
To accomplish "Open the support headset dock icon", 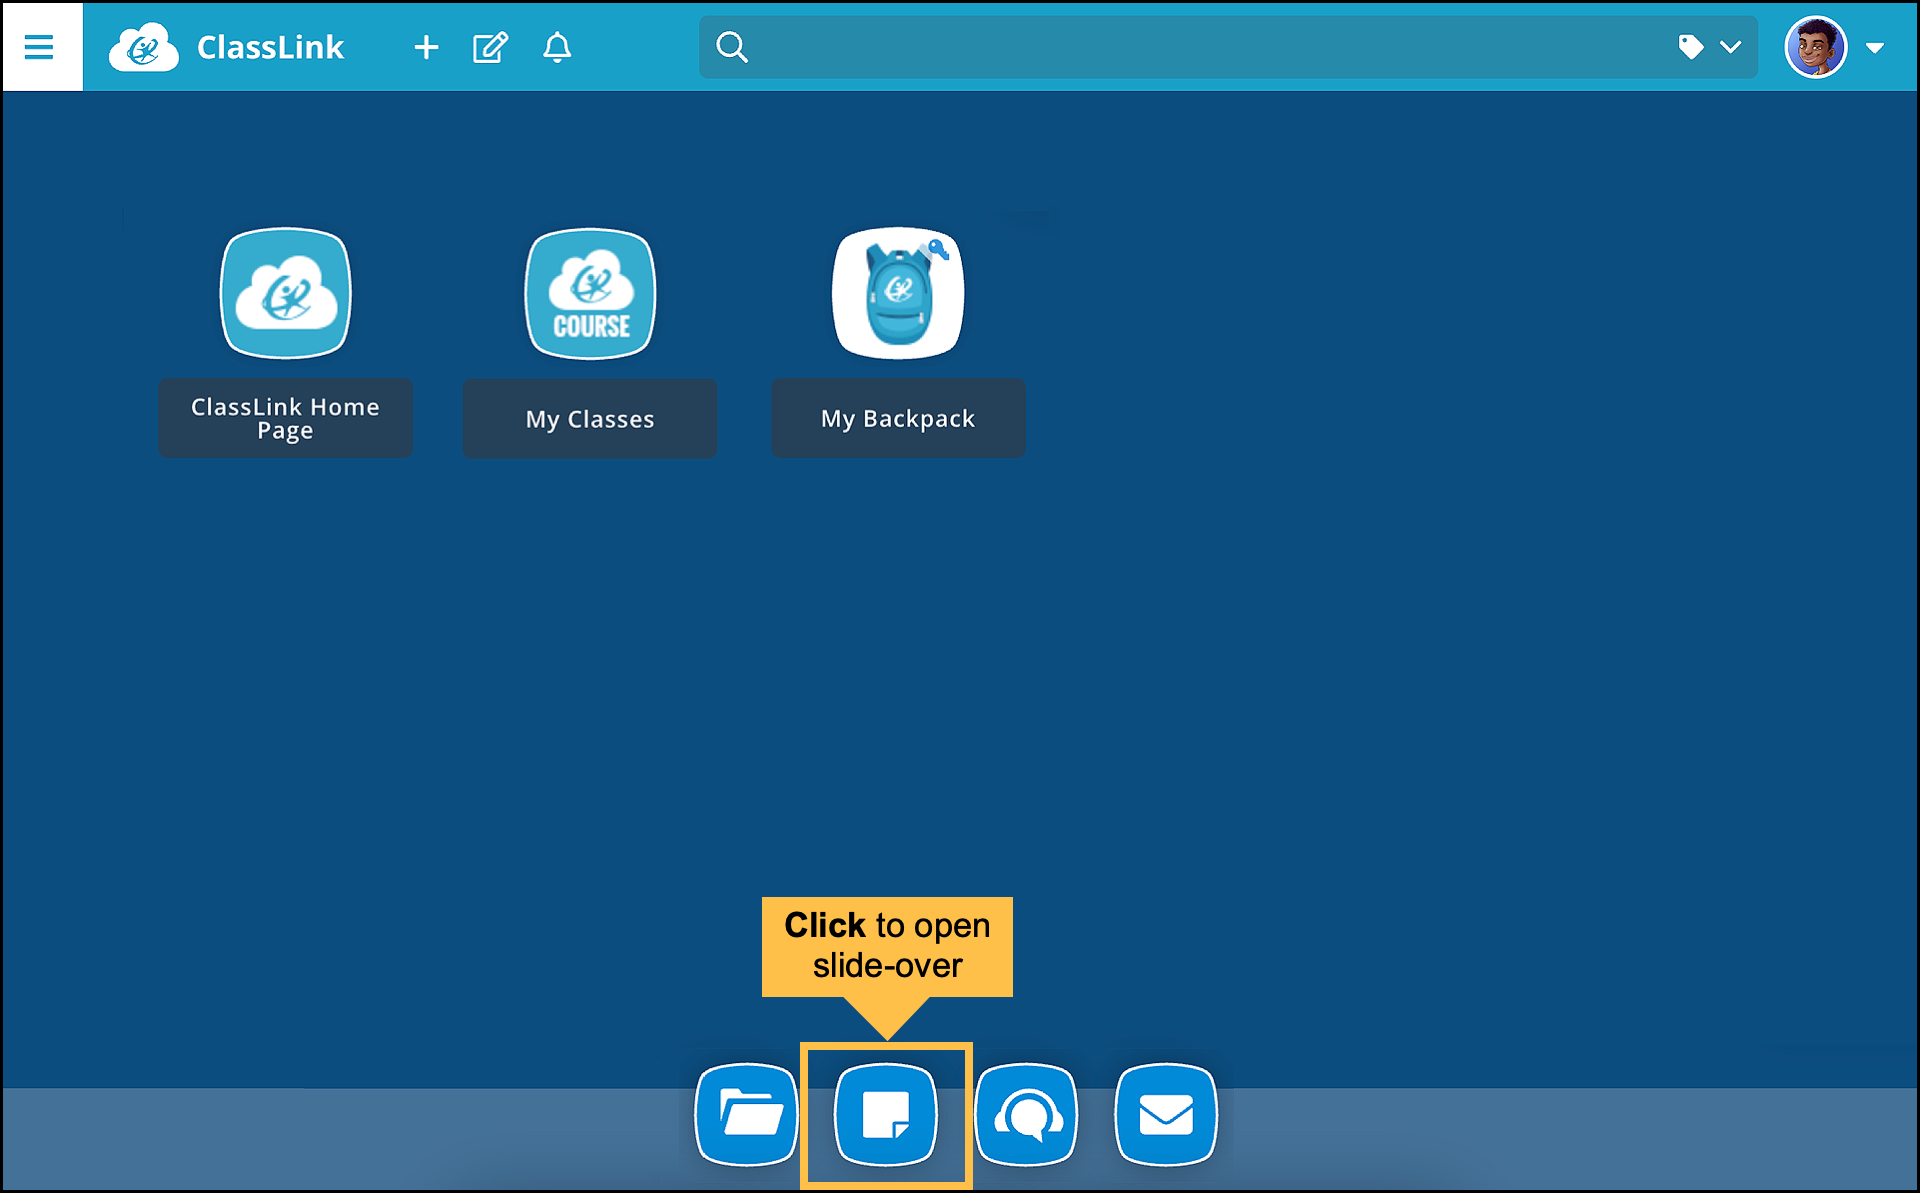I will point(1026,1114).
